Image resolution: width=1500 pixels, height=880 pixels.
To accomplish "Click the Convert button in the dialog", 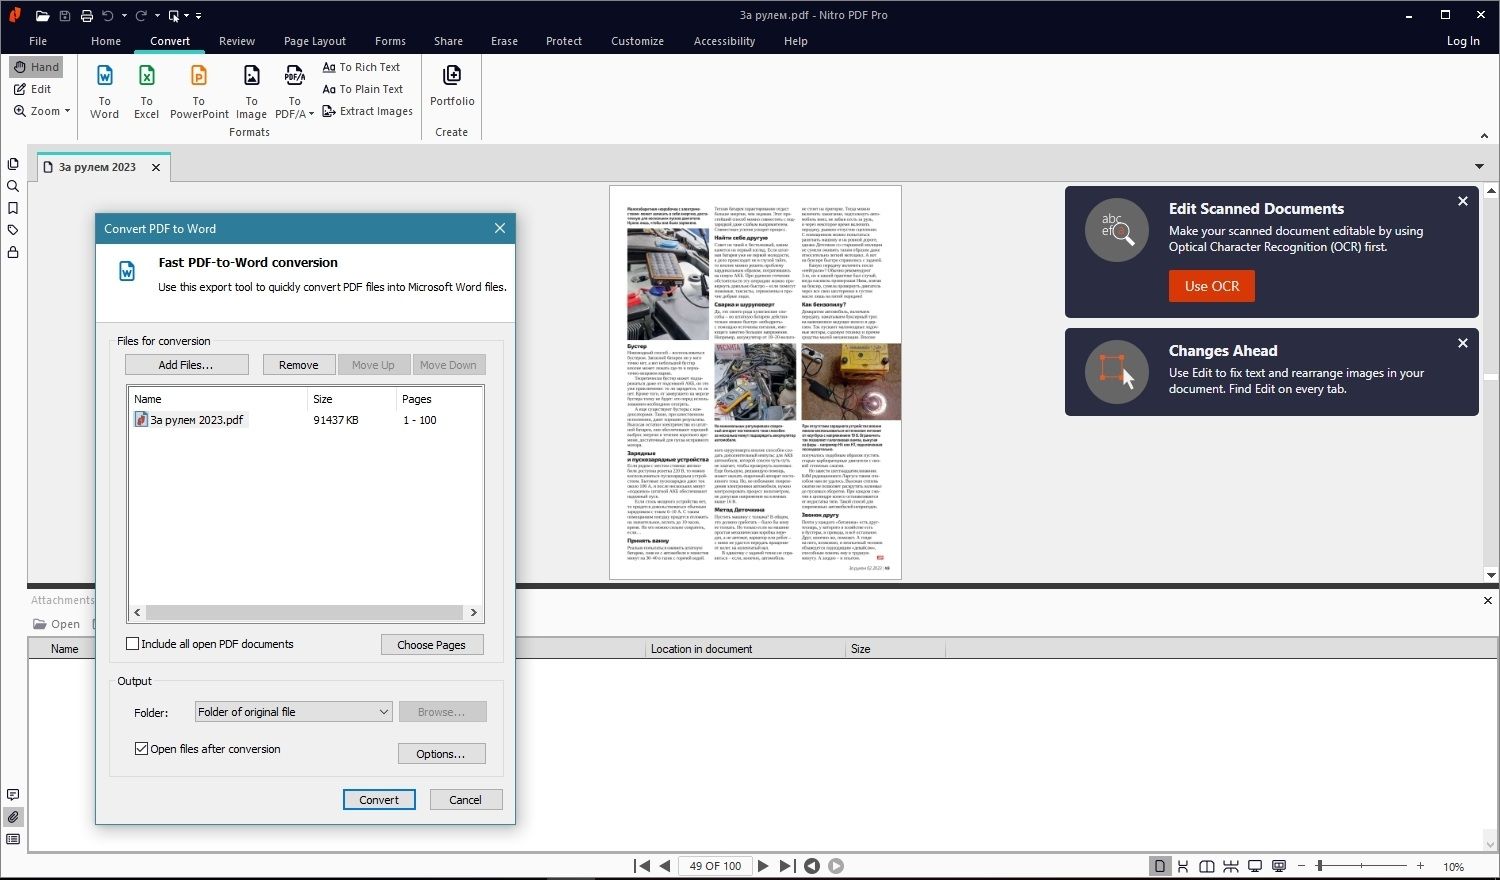I will tap(379, 799).
